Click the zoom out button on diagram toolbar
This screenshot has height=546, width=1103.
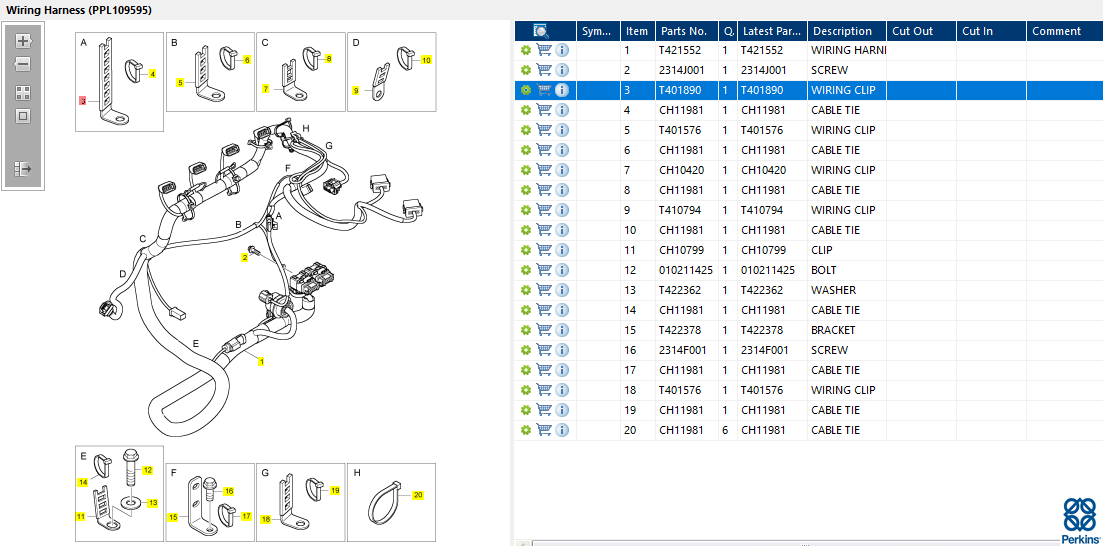click(x=23, y=64)
